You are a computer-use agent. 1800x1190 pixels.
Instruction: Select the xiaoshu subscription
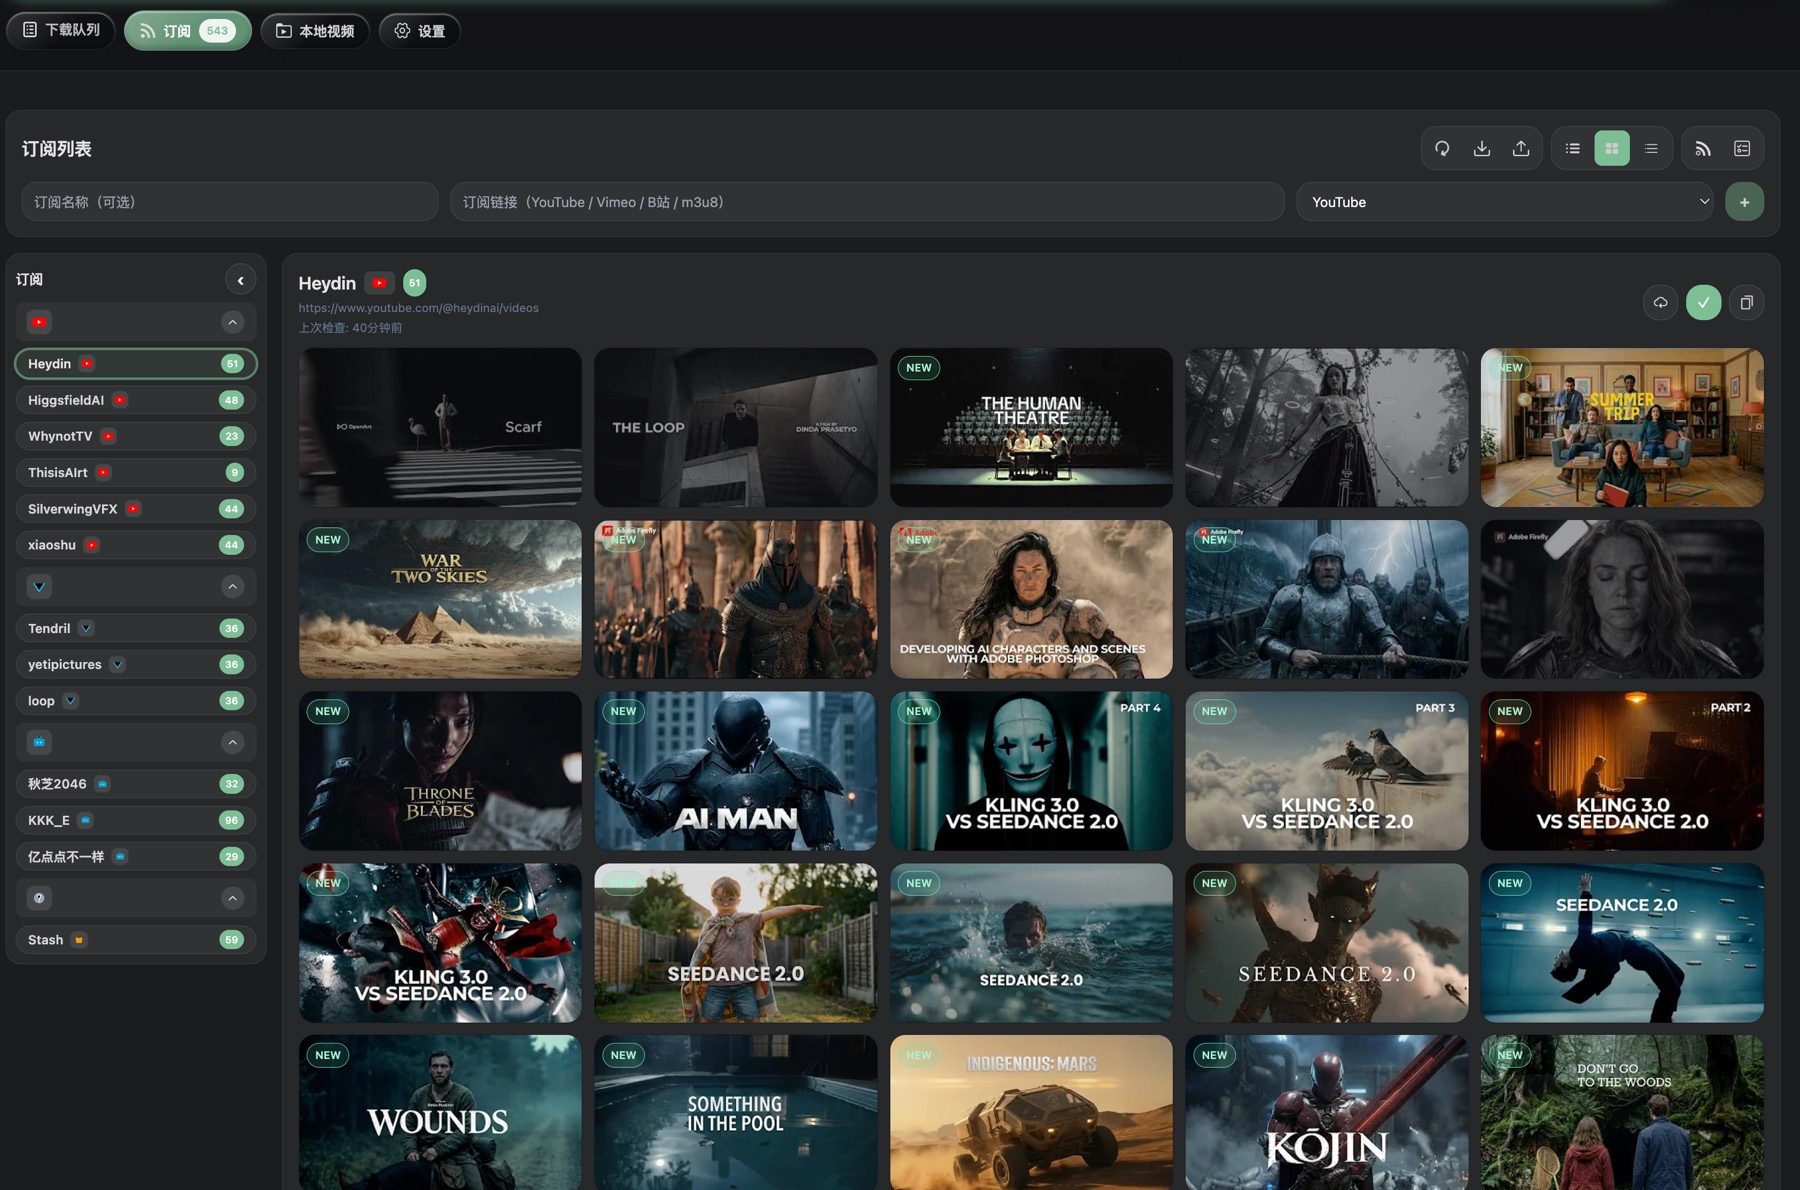pyautogui.click(x=136, y=545)
